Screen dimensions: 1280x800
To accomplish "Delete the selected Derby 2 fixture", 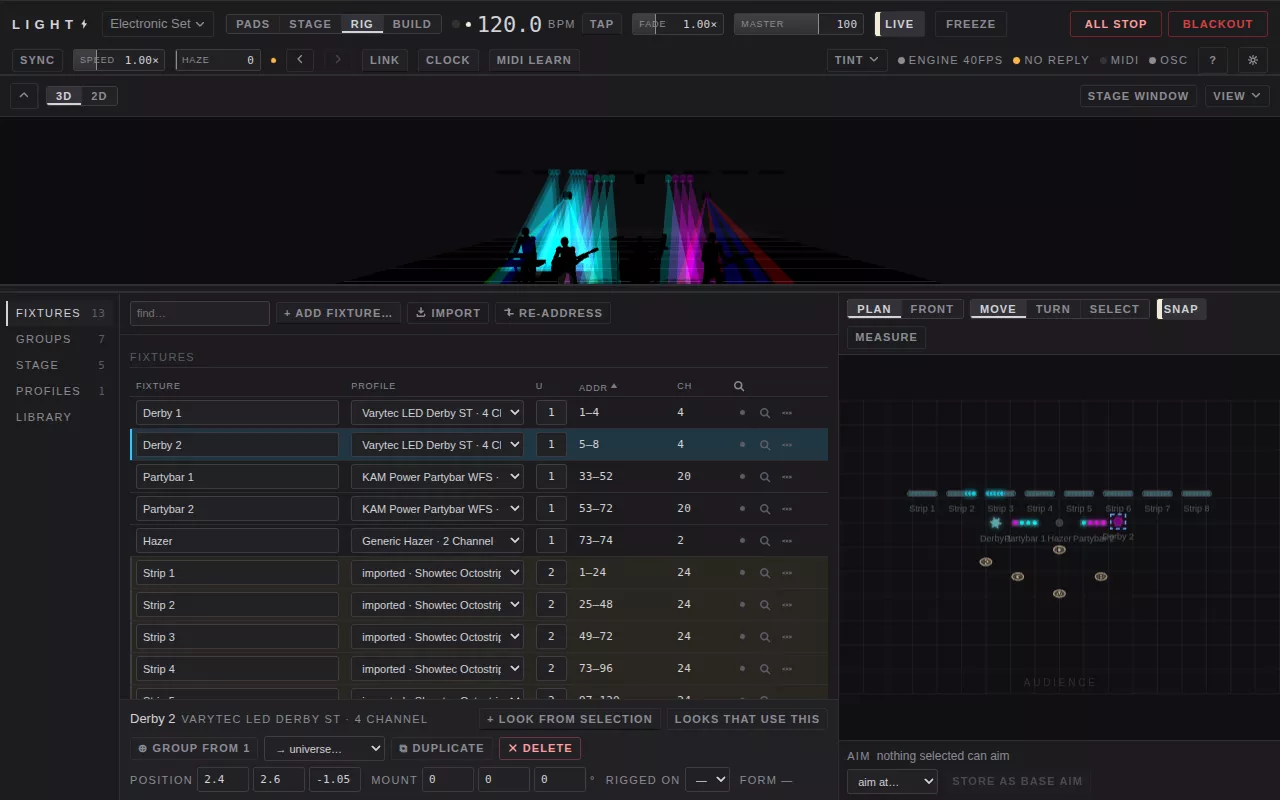I will [540, 748].
